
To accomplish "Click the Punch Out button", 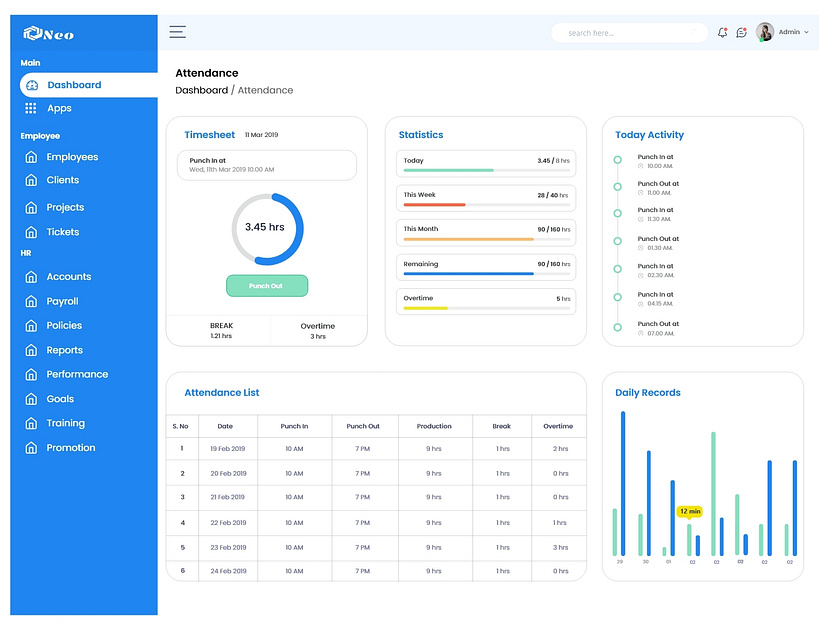I will point(267,286).
